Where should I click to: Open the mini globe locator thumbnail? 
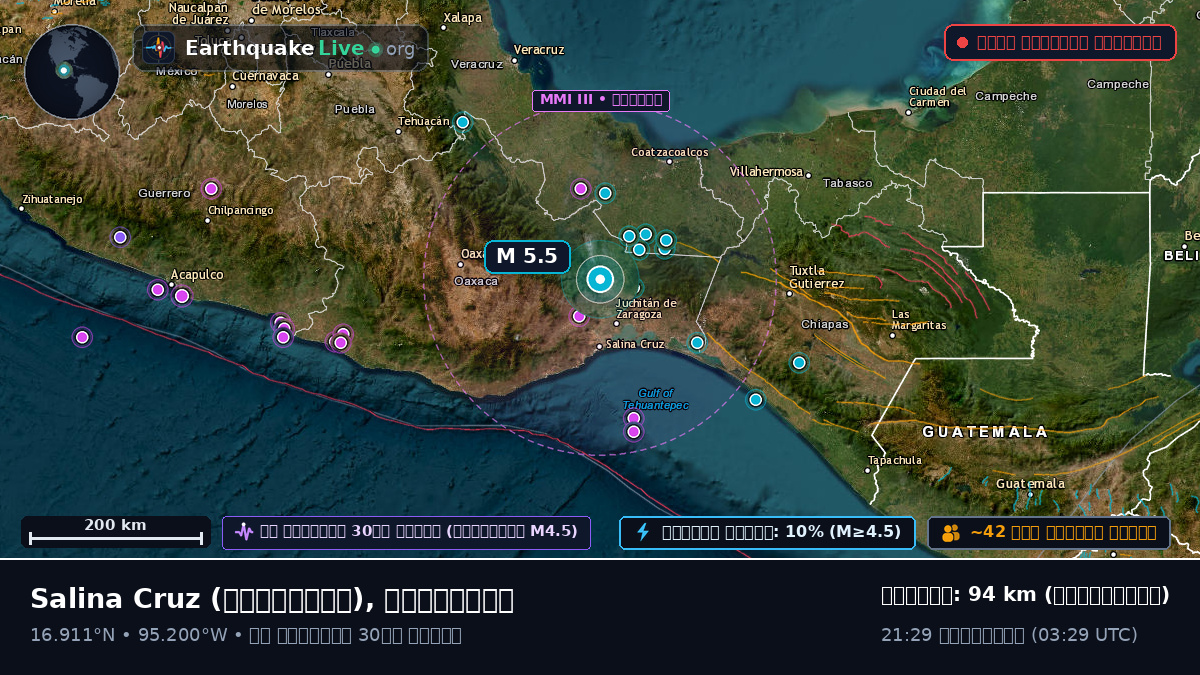click(x=72, y=72)
